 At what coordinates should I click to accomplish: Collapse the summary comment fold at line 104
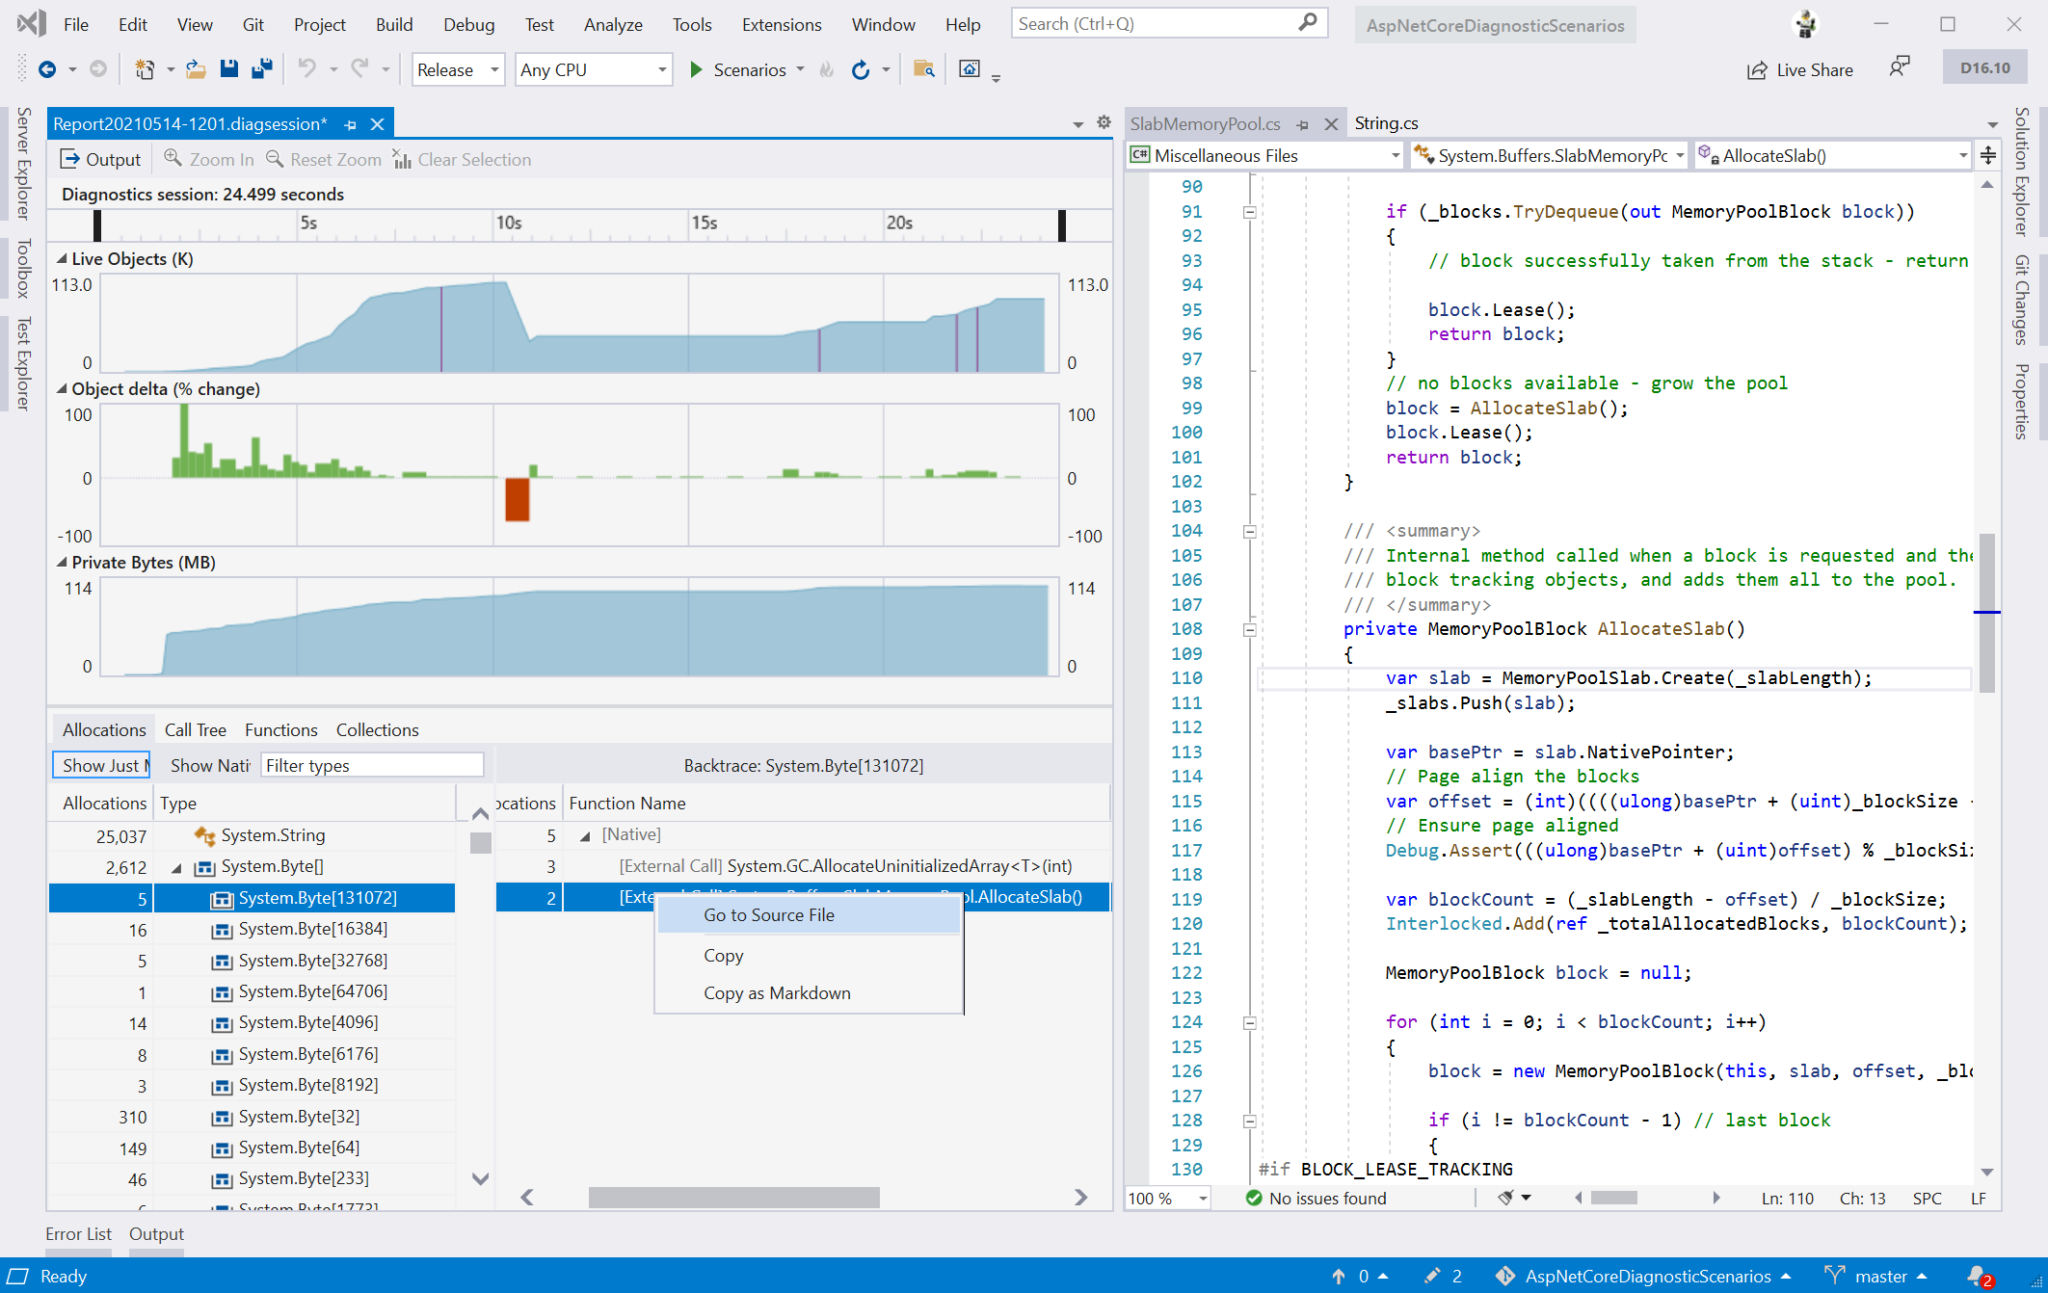(x=1249, y=532)
